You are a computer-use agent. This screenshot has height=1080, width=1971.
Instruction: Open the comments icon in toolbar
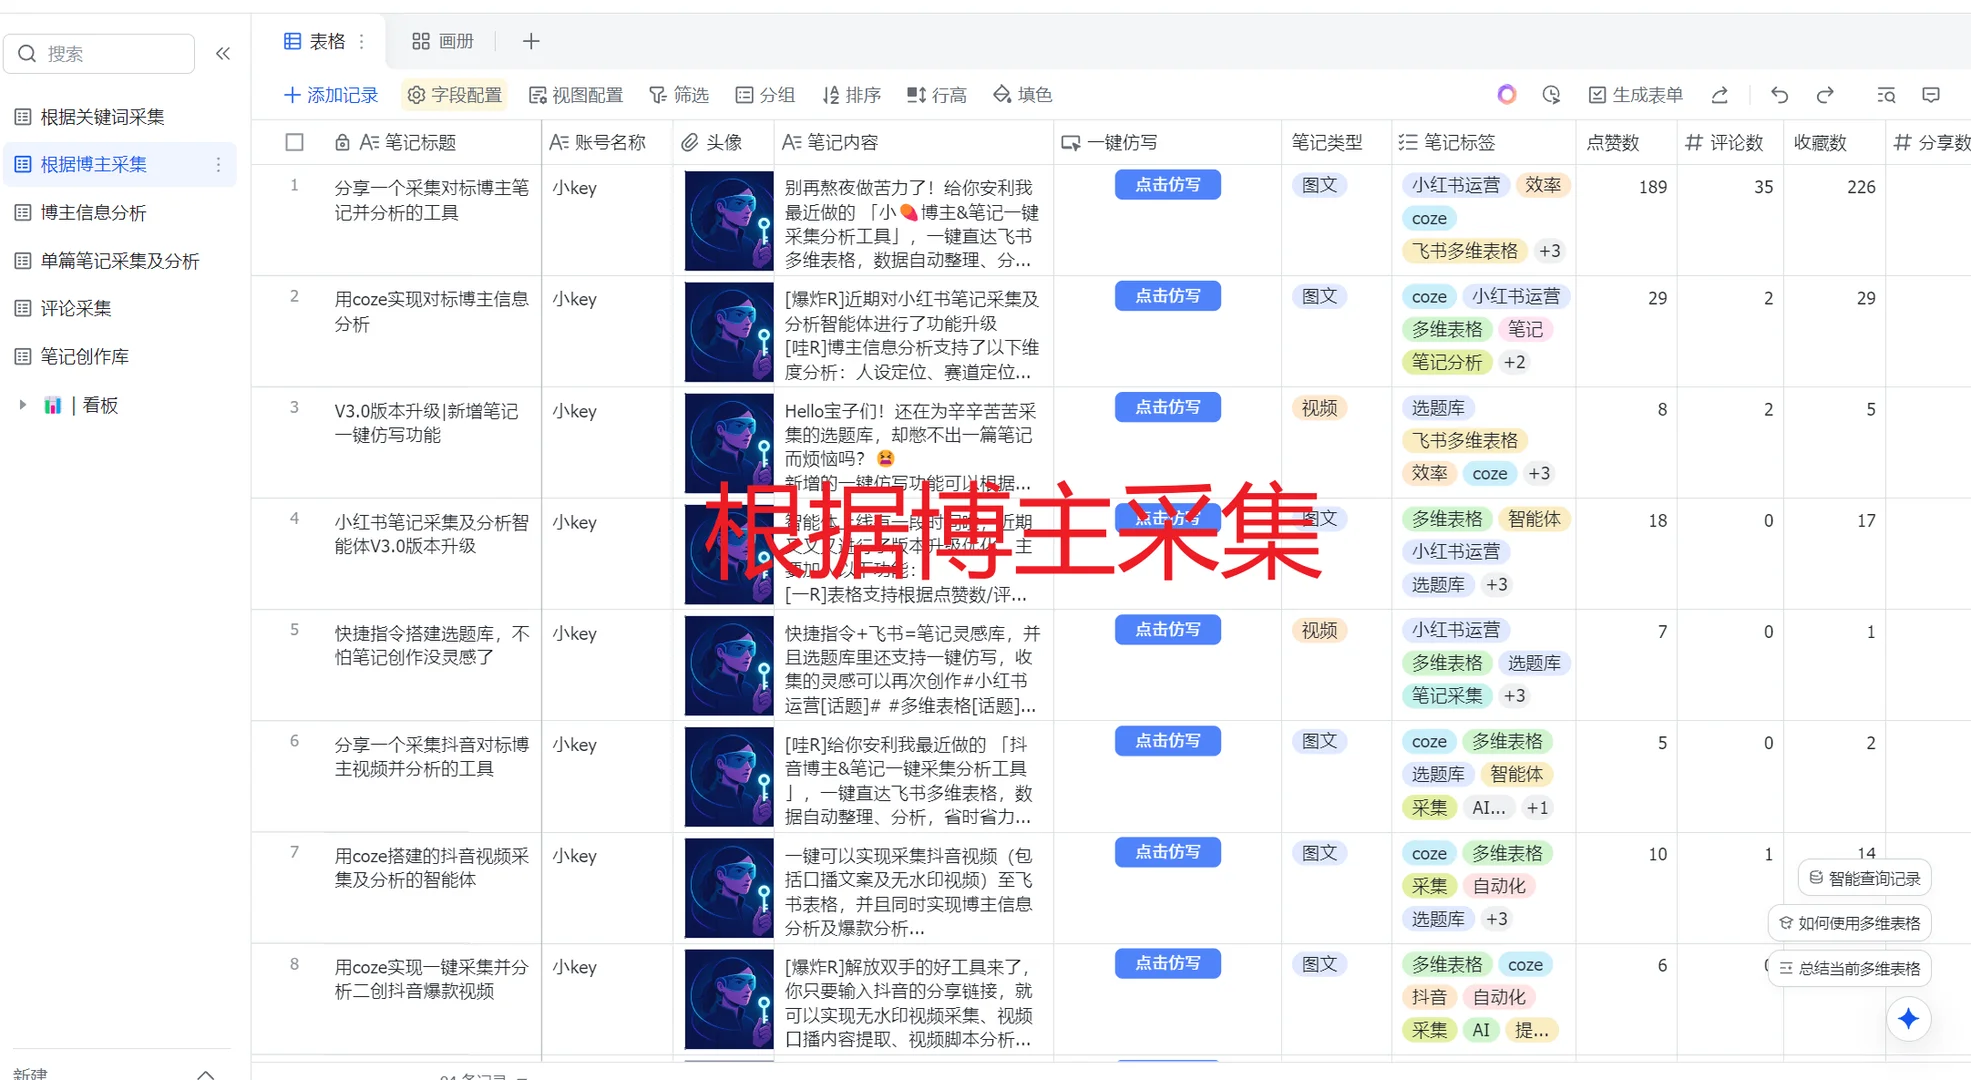click(1931, 95)
